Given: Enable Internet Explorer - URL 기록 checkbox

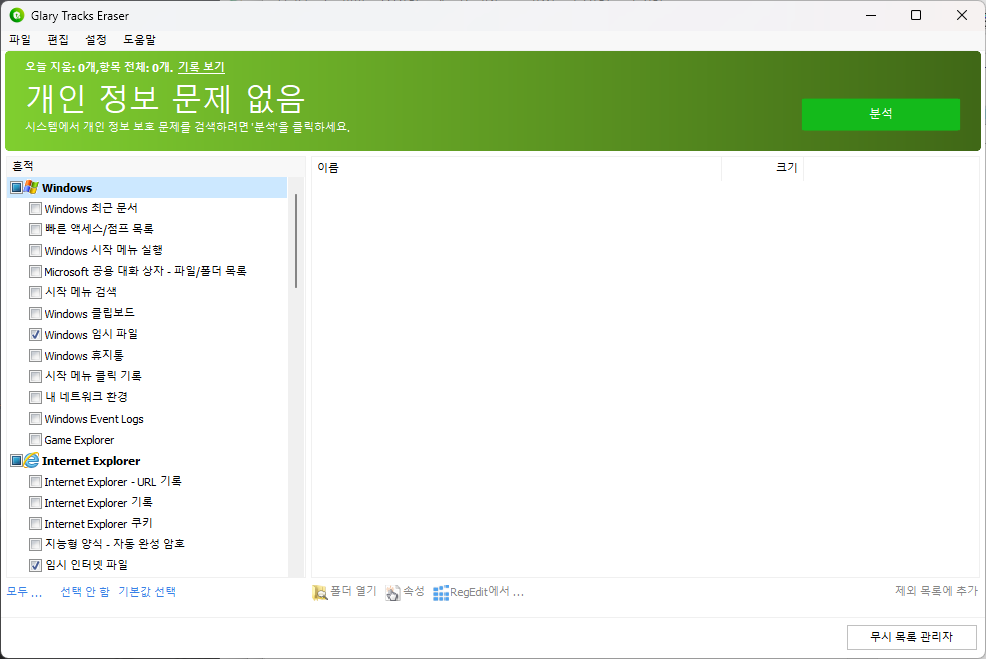Looking at the screenshot, I should 35,482.
